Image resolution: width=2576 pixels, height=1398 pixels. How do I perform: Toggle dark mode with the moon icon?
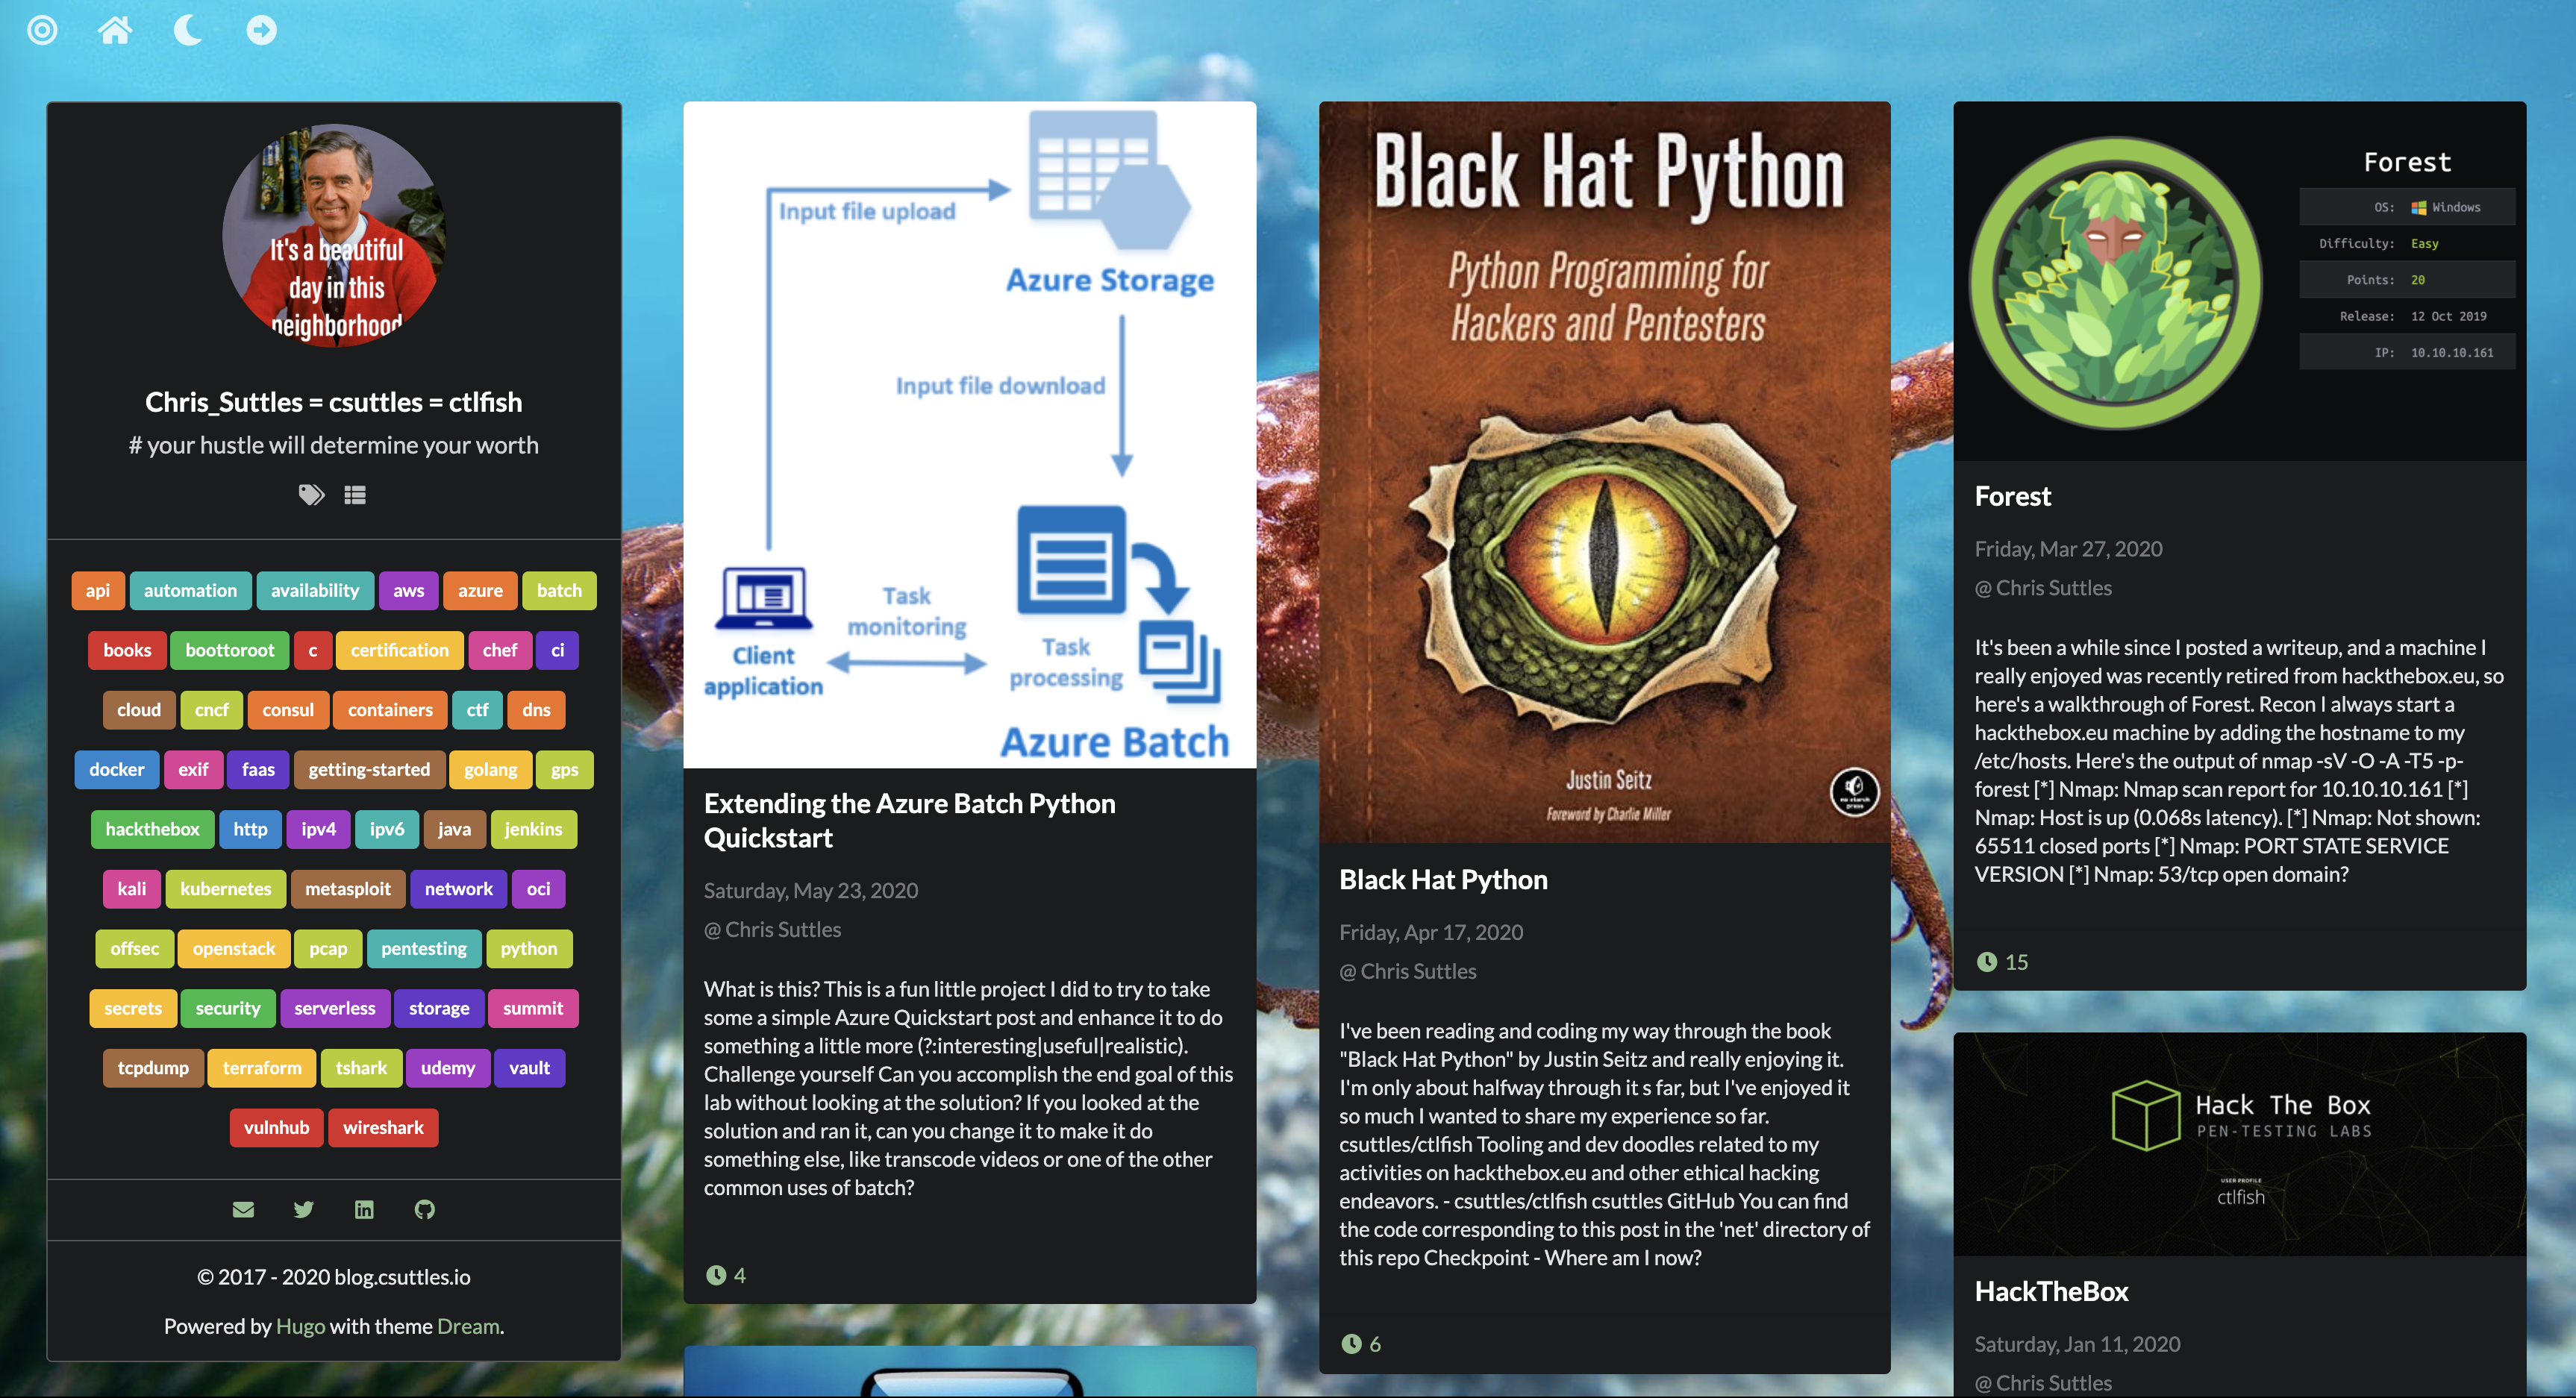tap(187, 30)
